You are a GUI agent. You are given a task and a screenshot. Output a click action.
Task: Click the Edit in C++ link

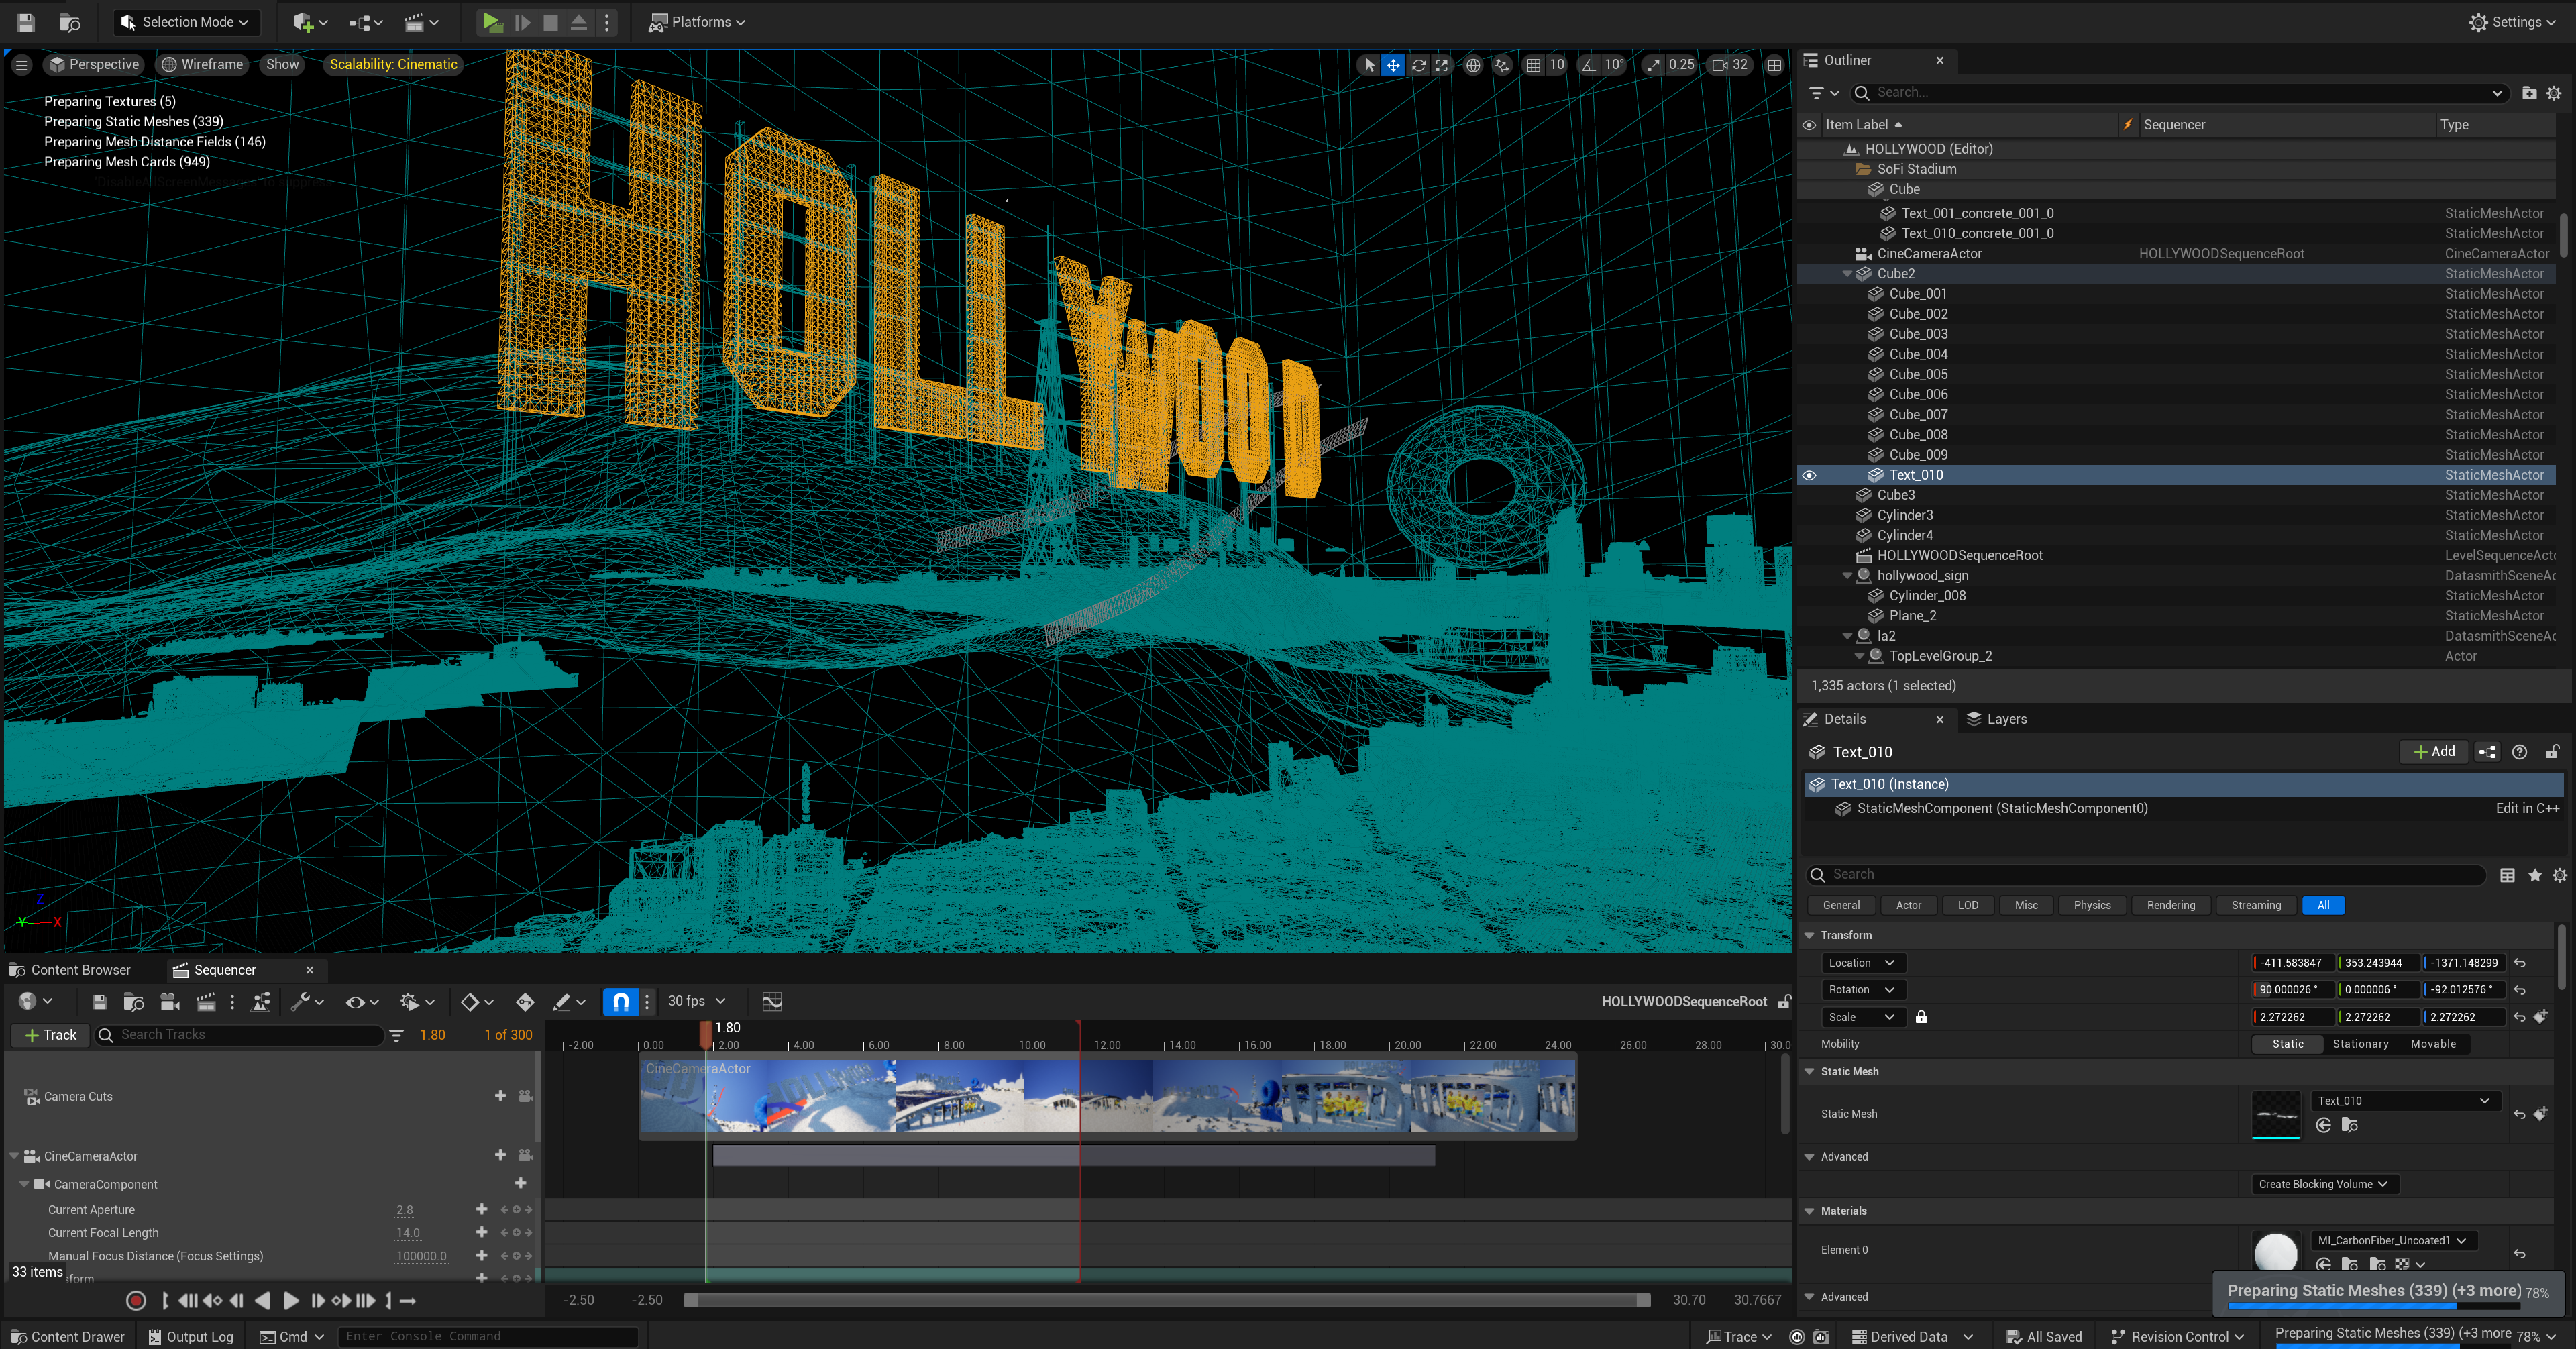click(2526, 808)
